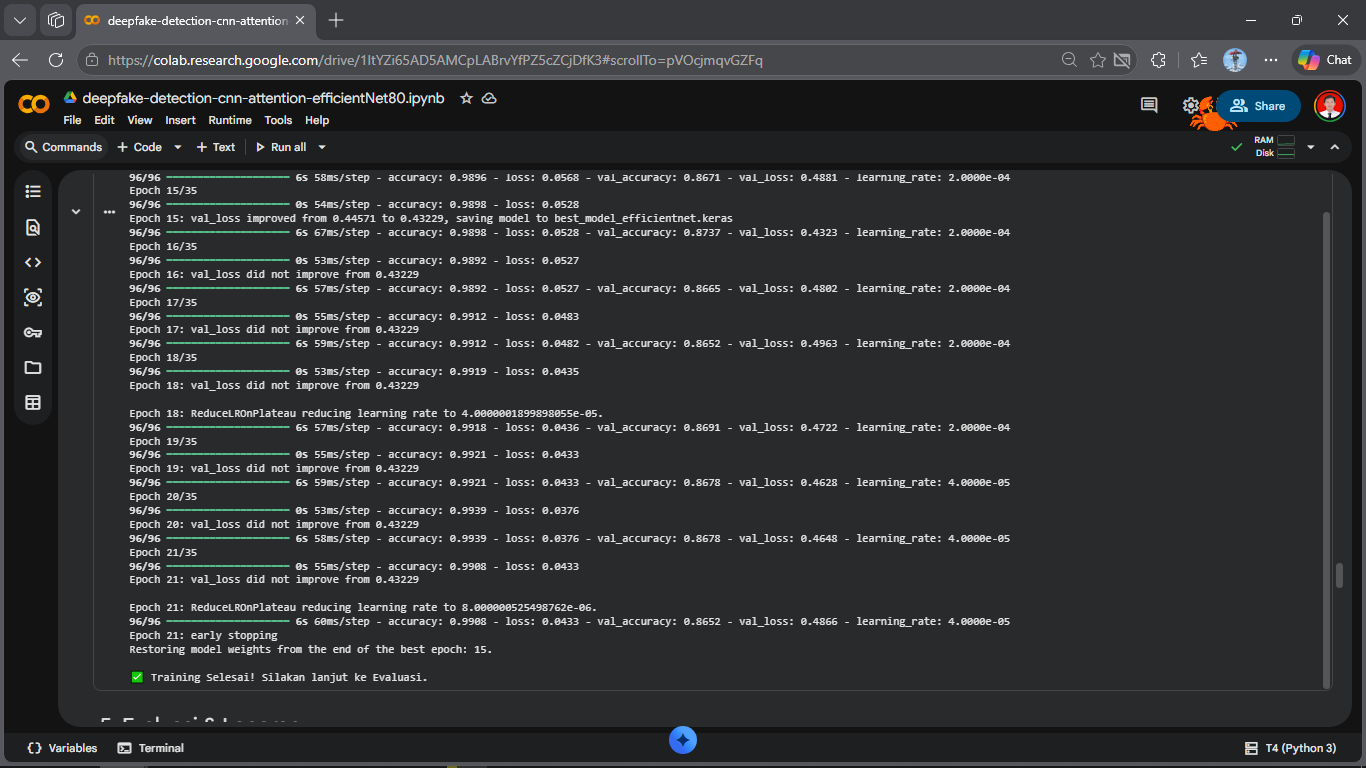
Task: Click the browser address bar URL
Action: point(435,60)
